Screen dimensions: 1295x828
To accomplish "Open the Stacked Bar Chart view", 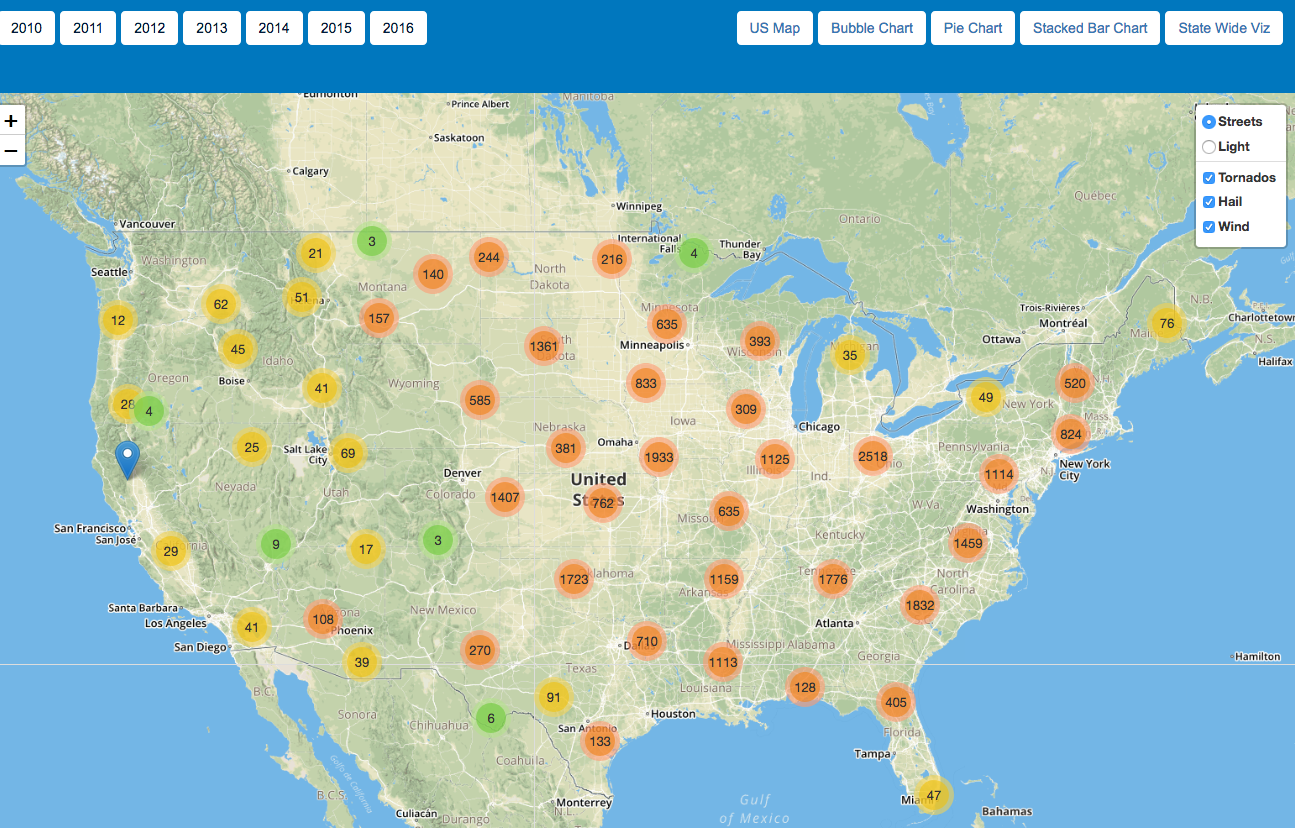I will pyautogui.click(x=1090, y=28).
